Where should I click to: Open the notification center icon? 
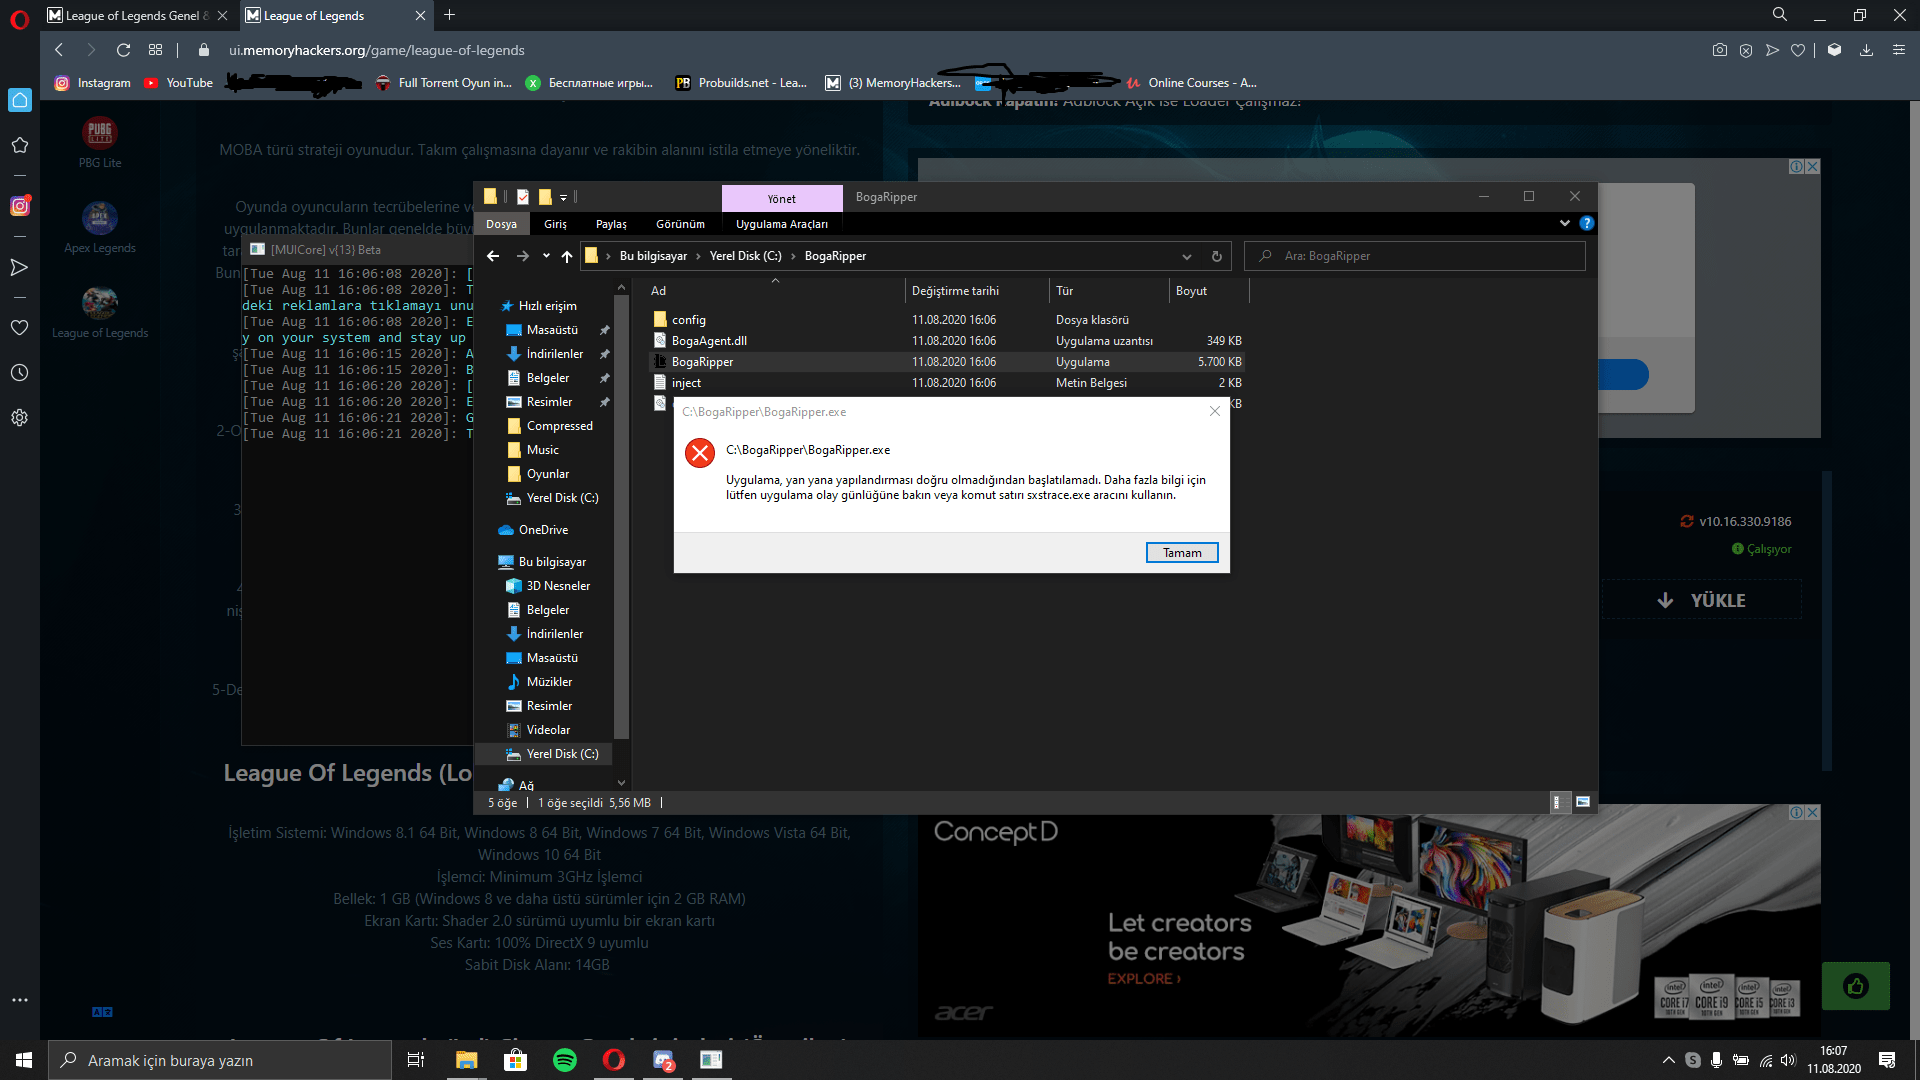tap(1887, 1060)
